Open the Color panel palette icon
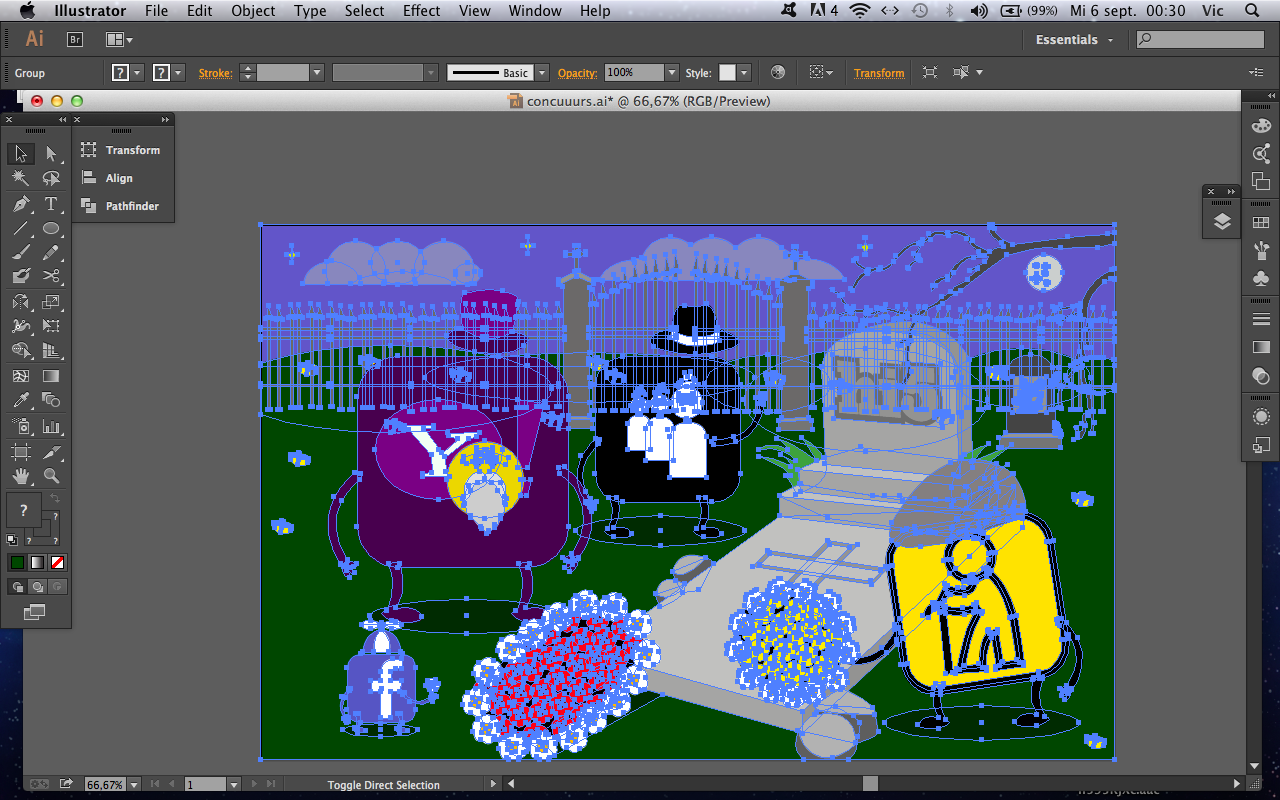Screen dimensions: 1280x800 tap(1261, 126)
